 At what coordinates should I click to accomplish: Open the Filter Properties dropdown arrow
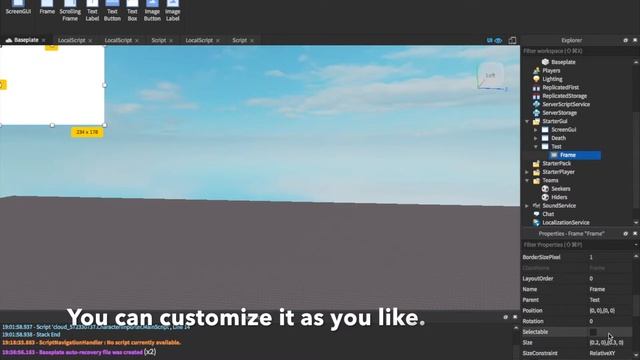636,245
